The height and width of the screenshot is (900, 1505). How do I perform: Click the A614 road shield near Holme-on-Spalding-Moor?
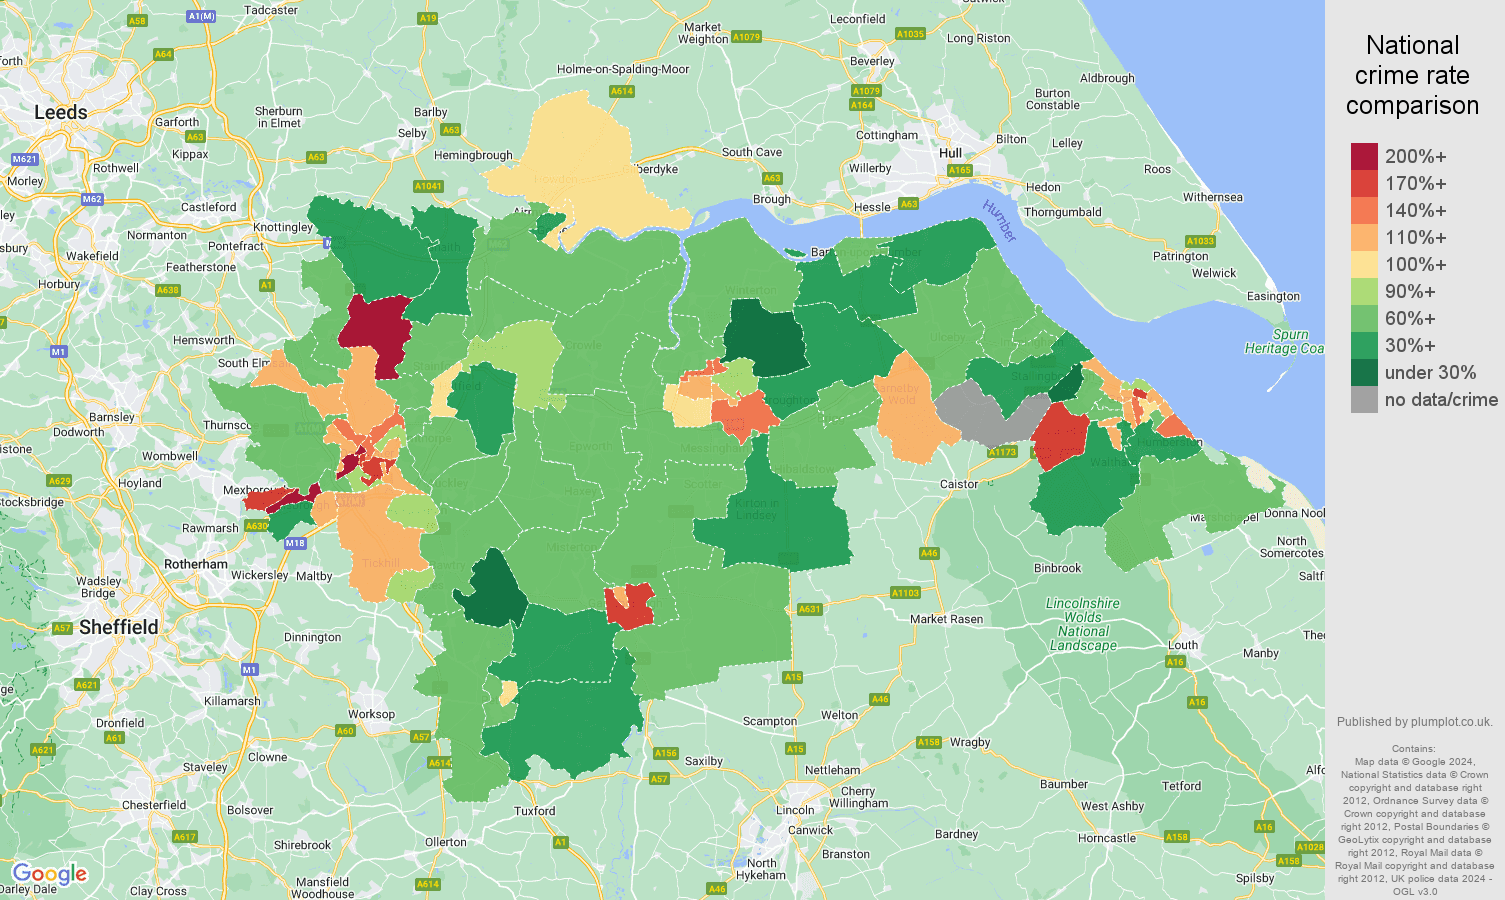pyautogui.click(x=622, y=91)
